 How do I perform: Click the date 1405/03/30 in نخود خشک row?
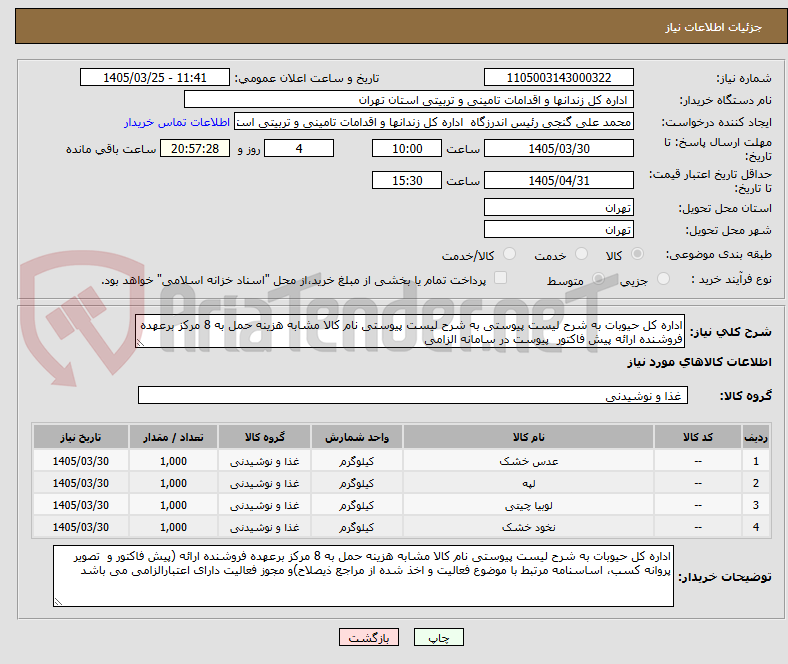[x=80, y=527]
